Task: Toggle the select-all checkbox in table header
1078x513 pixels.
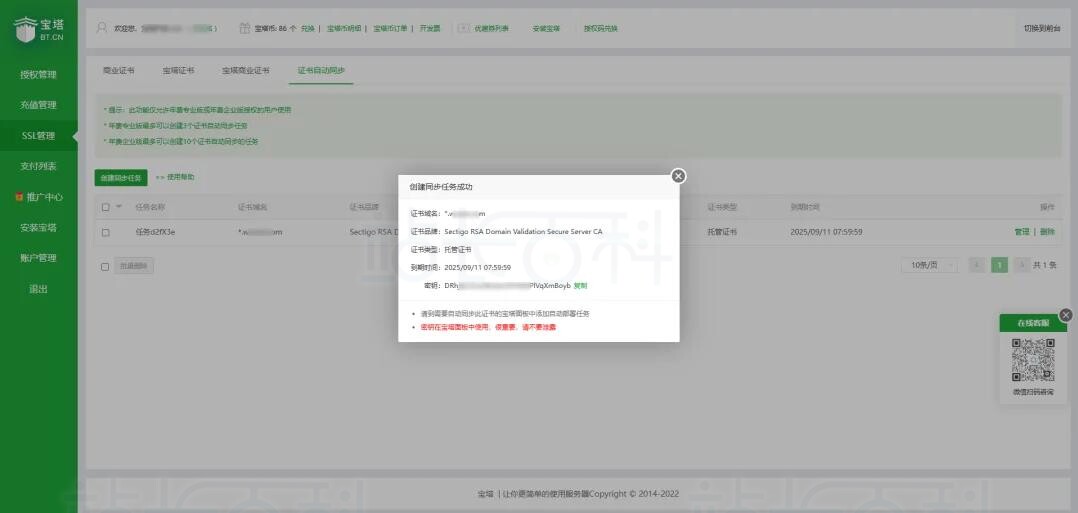Action: coord(105,207)
